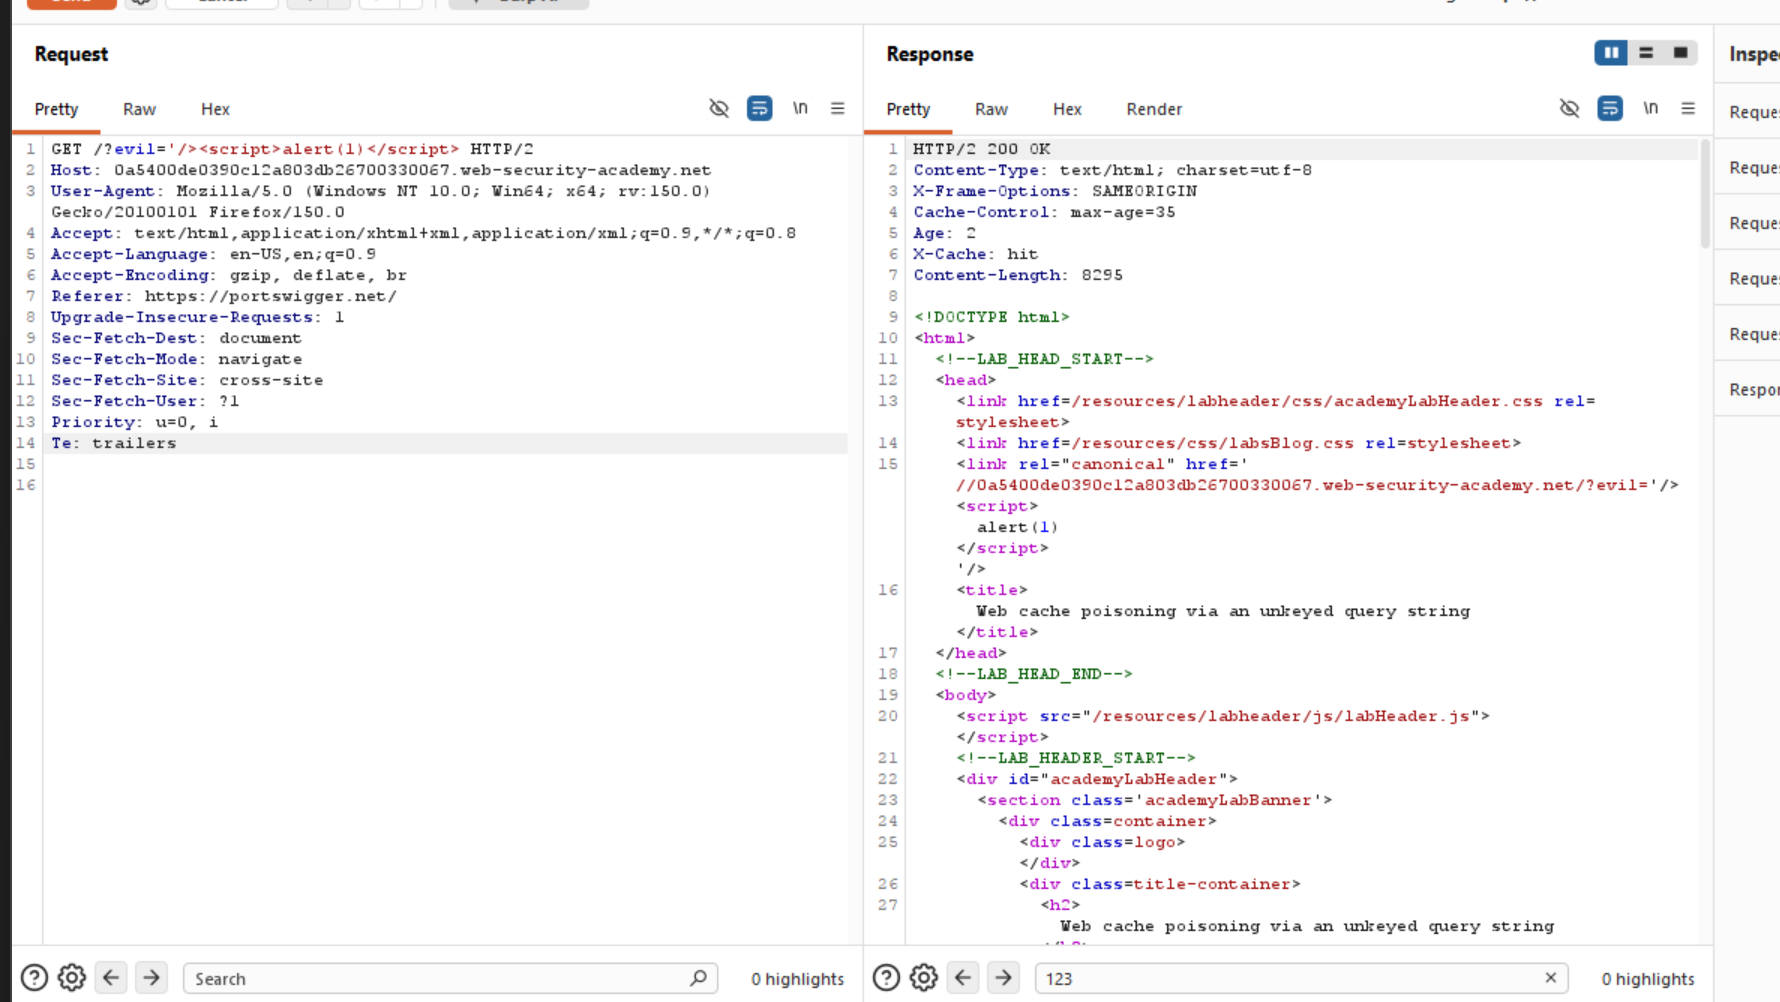The width and height of the screenshot is (1780, 1002).
Task: Go to previous Response search match arrow
Action: [x=963, y=978]
